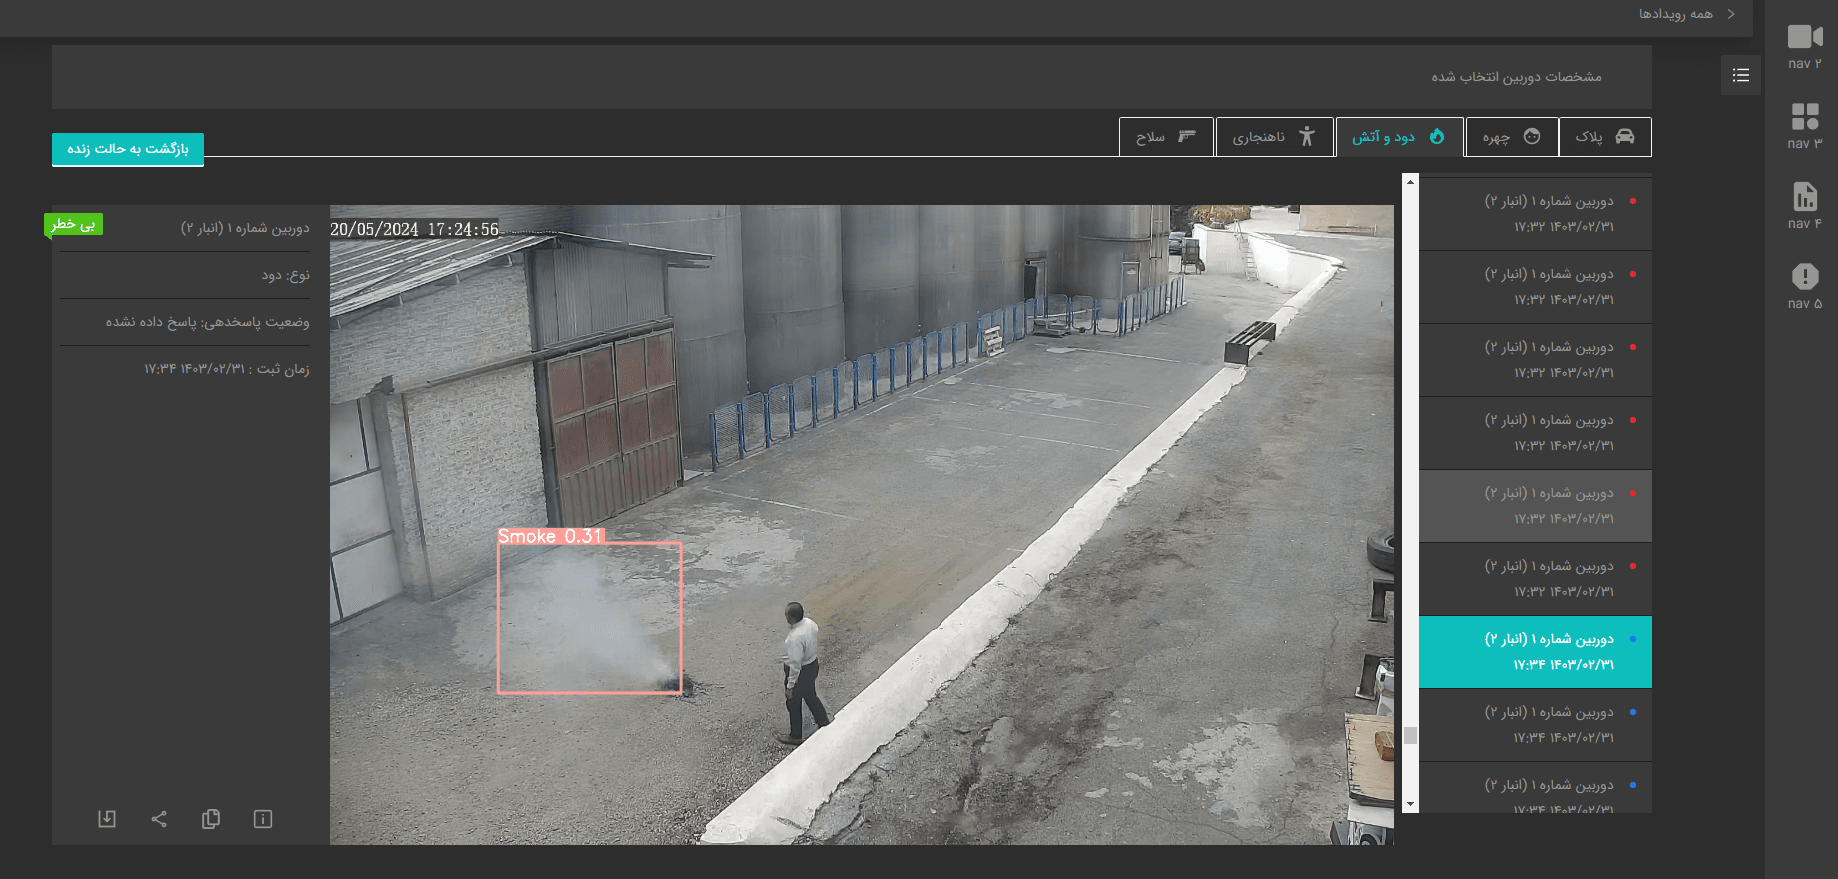Click the camera name in the details panel
This screenshot has width=1838, height=879.
pyautogui.click(x=245, y=228)
